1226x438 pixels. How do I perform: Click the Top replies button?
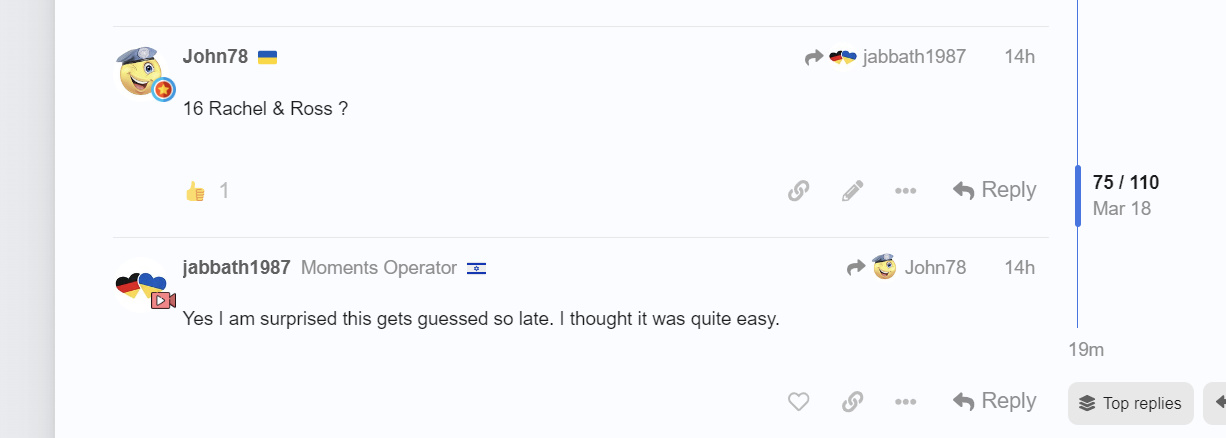point(1130,404)
